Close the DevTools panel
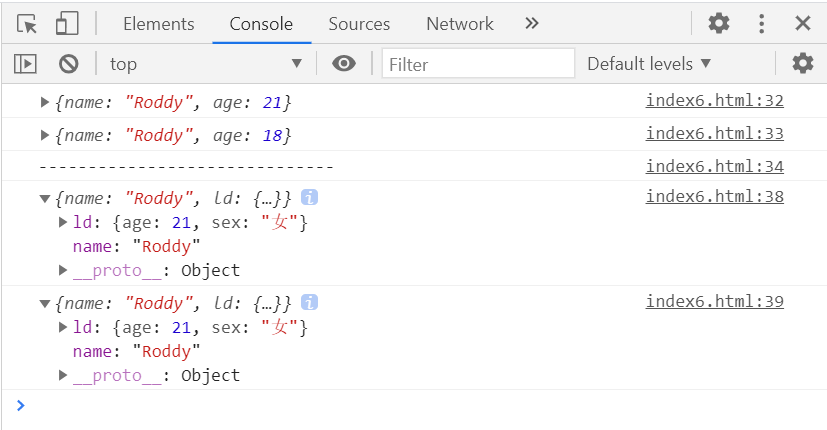This screenshot has height=430, width=827. [x=802, y=24]
